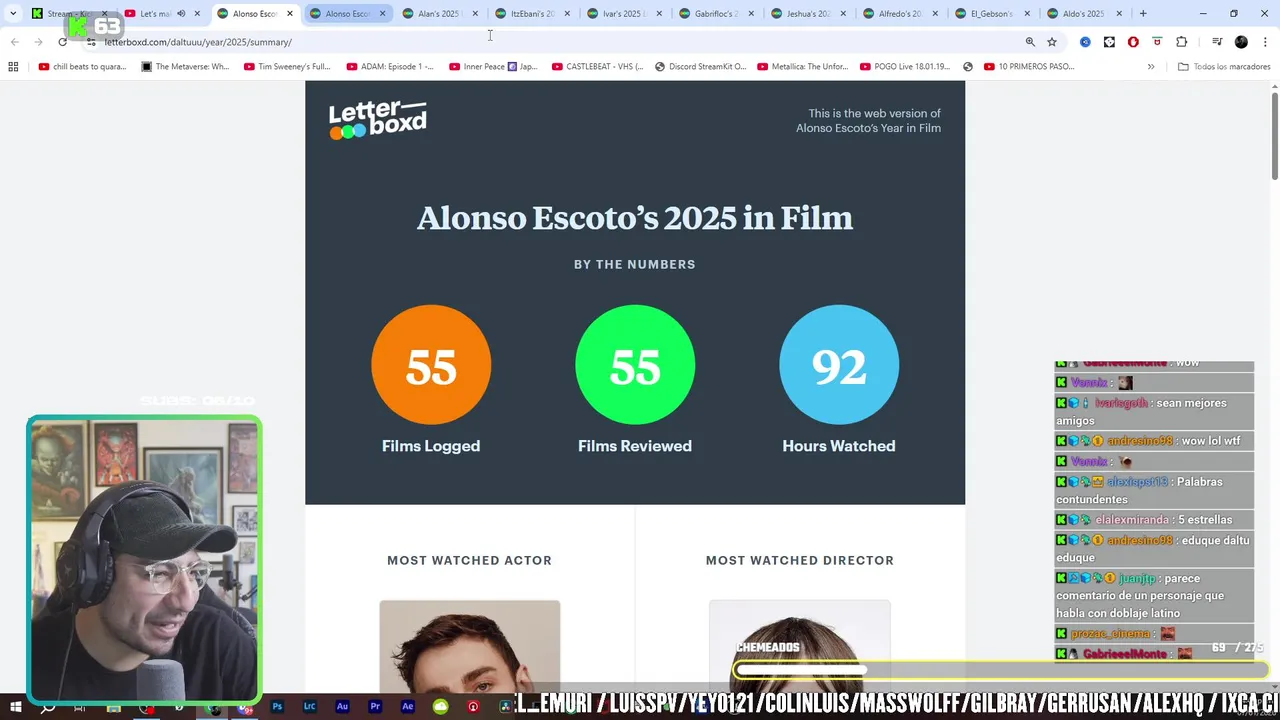Screen dimensions: 1280x720
Task: Click the Most Watched Director photo
Action: (800, 646)
